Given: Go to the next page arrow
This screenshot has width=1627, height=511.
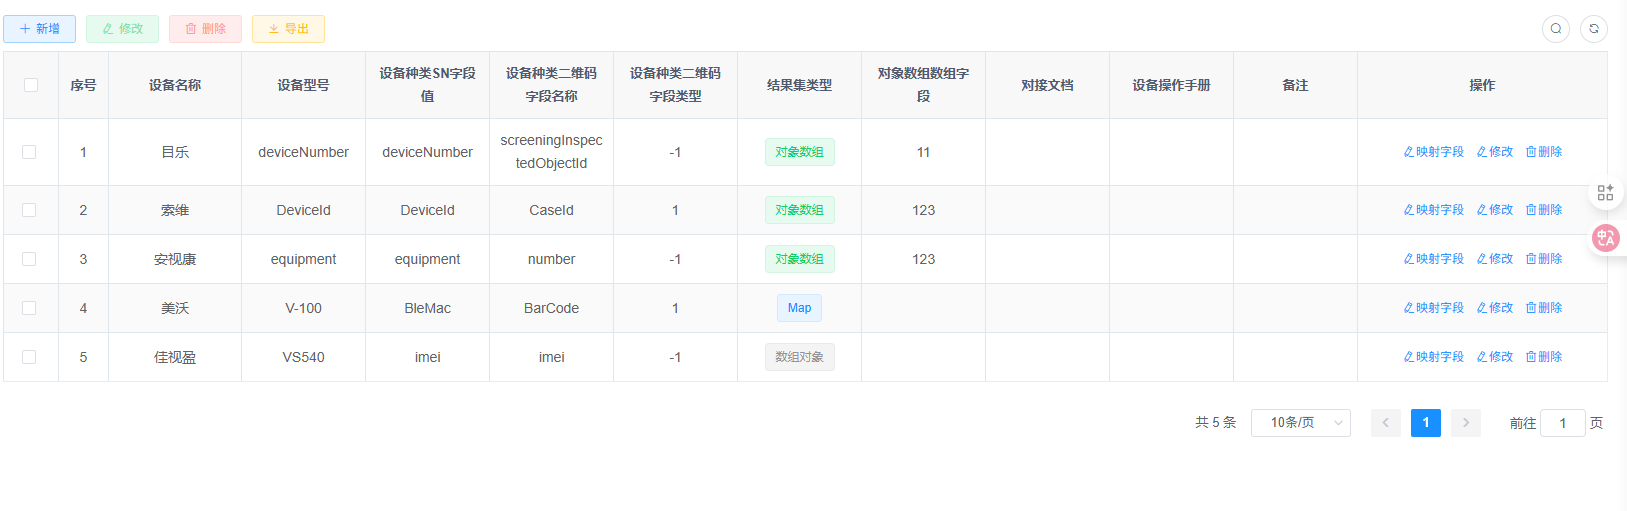Looking at the screenshot, I should (x=1465, y=423).
